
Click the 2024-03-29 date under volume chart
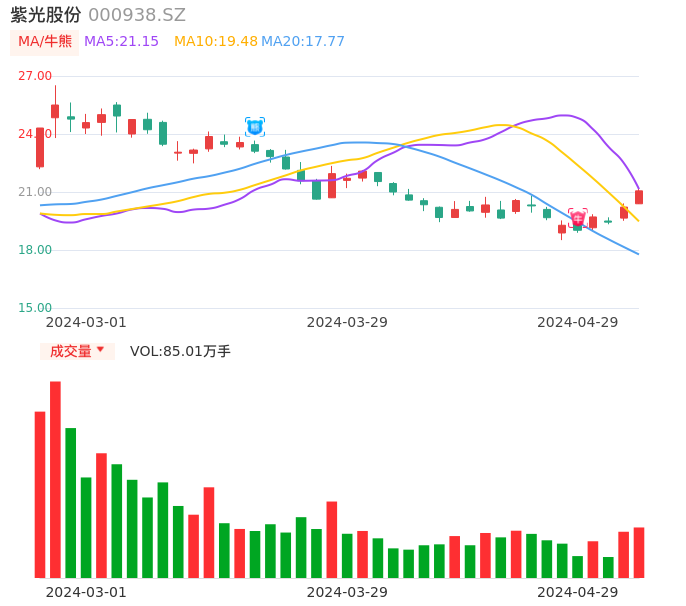click(347, 592)
